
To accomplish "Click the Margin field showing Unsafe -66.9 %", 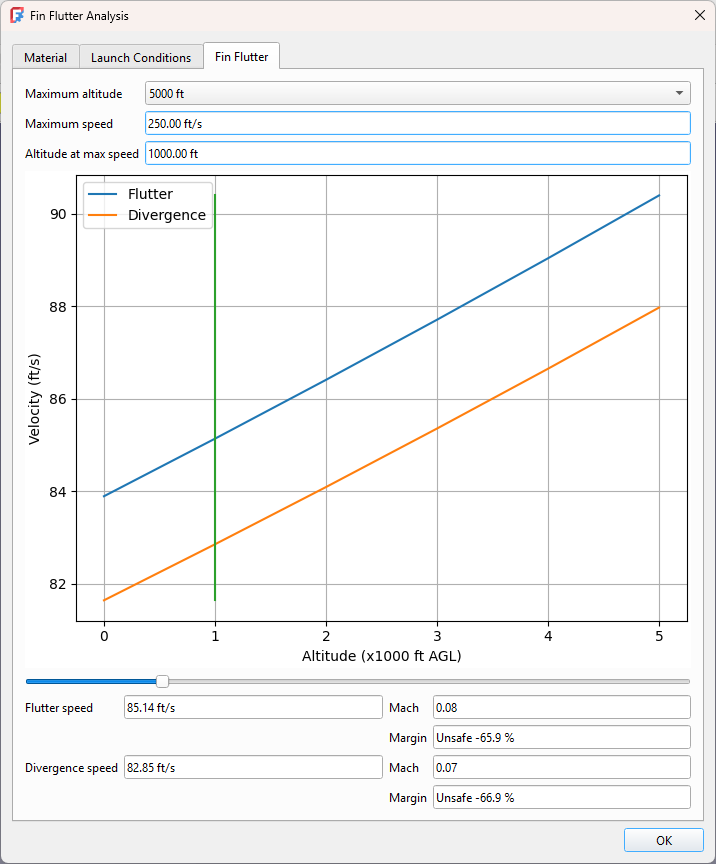I will tap(561, 797).
